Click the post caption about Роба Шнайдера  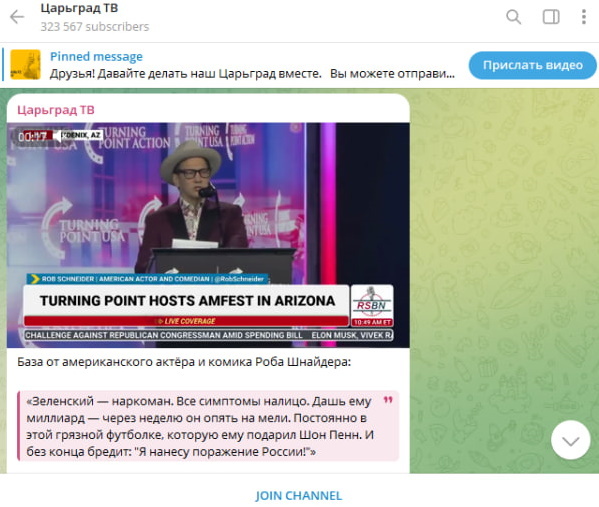pos(184,362)
